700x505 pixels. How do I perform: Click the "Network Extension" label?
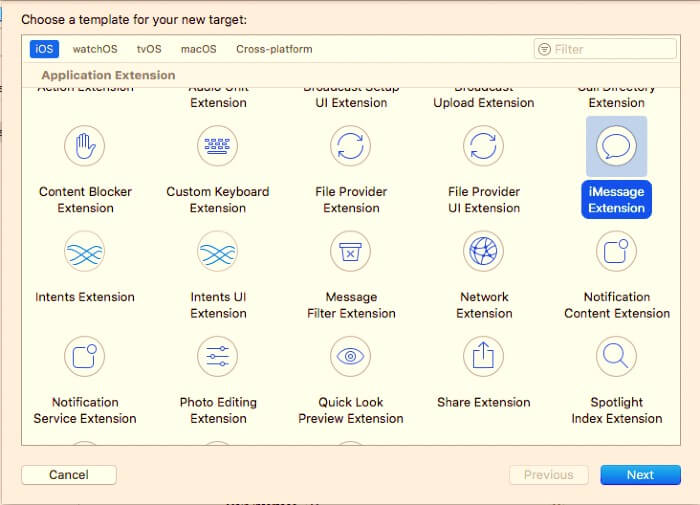click(484, 305)
